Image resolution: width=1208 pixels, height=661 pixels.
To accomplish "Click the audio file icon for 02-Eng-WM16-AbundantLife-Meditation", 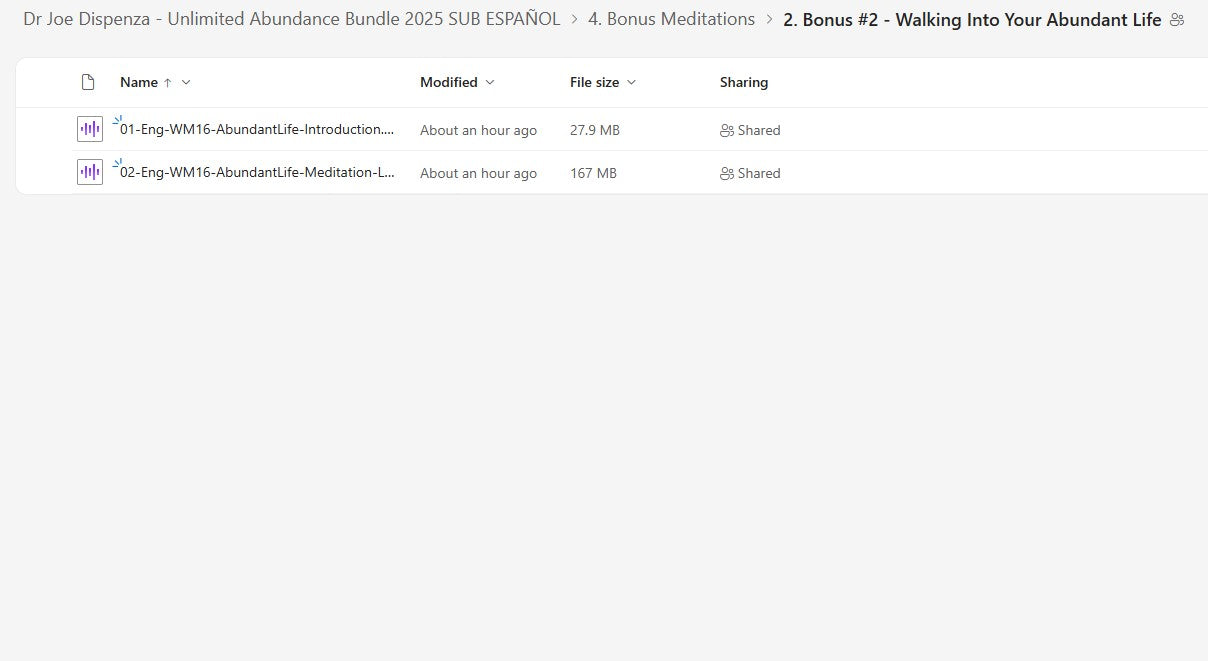I will click(89, 171).
